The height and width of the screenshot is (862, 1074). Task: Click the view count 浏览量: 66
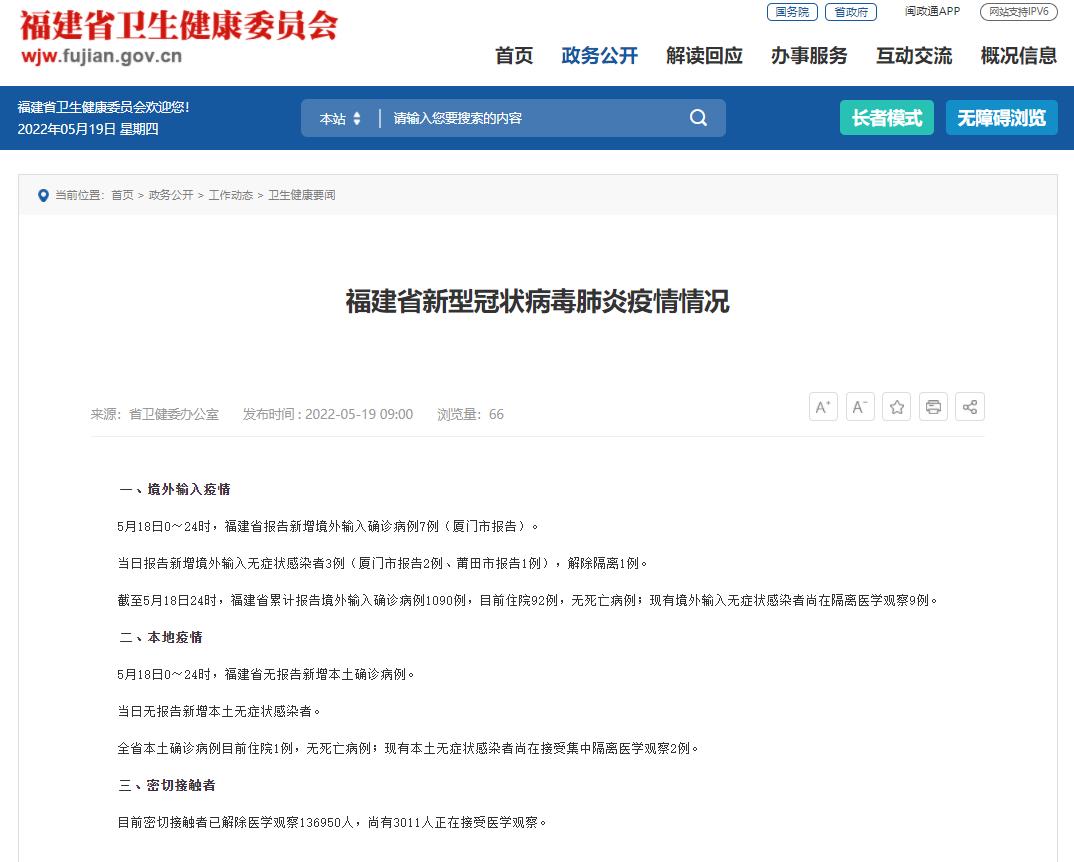471,415
